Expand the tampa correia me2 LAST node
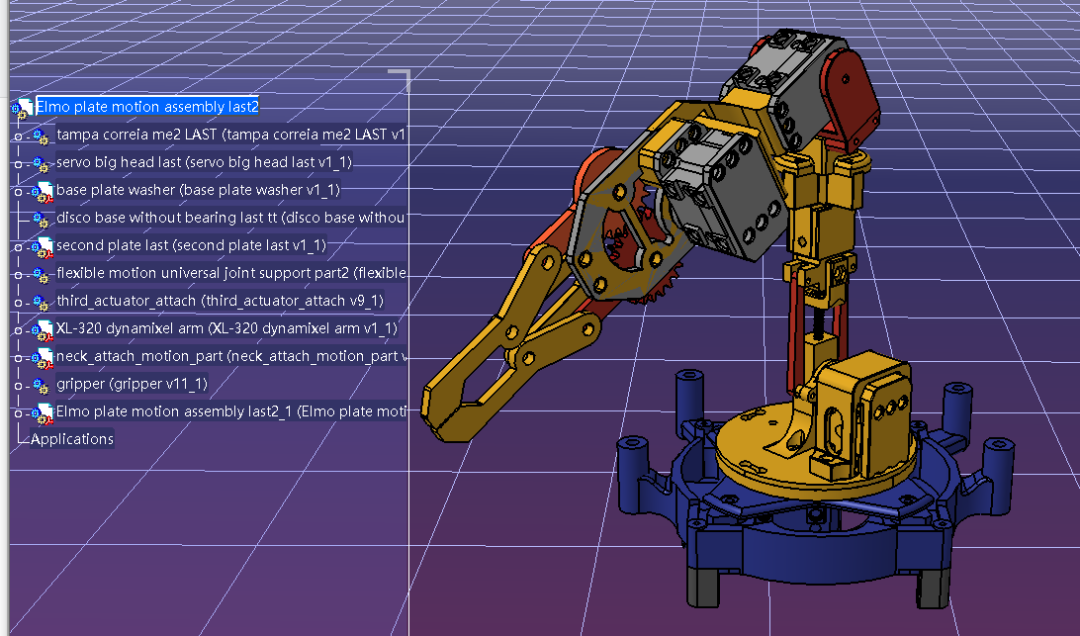1080x636 pixels. 19,136
